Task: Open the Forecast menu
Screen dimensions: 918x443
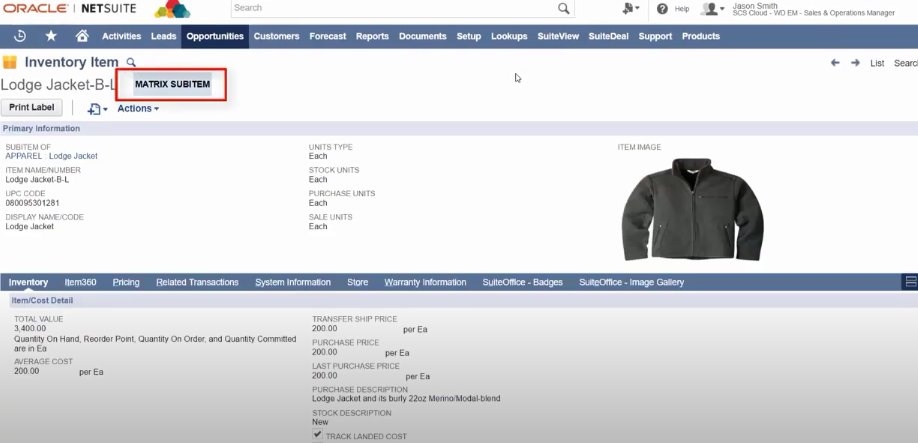Action: pos(328,36)
